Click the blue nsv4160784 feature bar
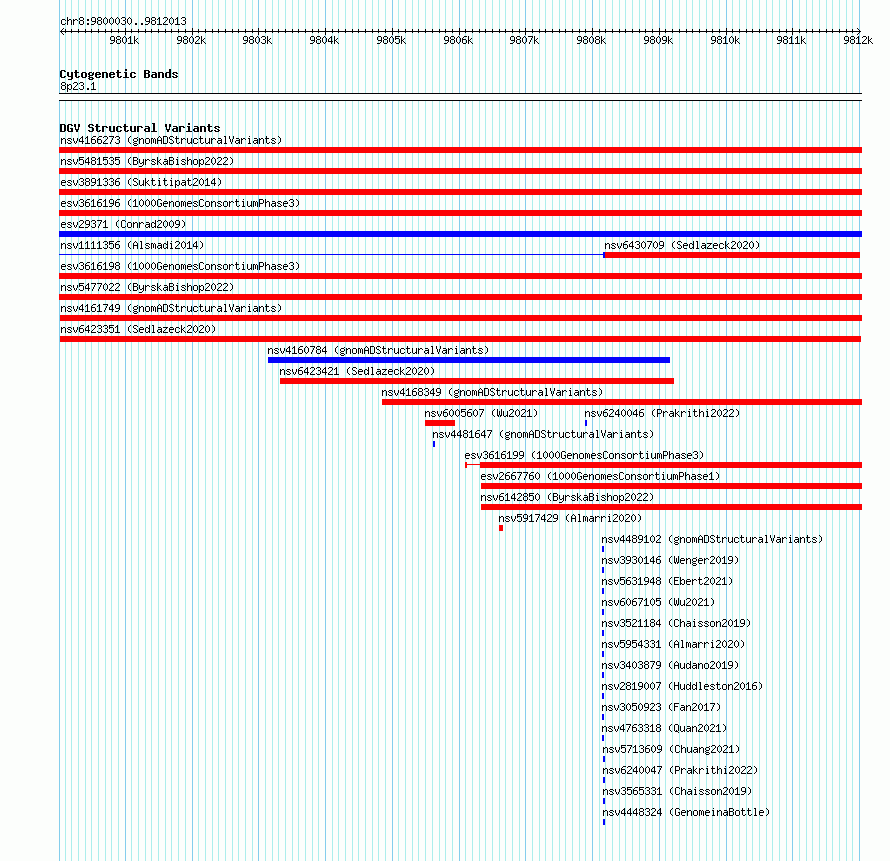Viewport: 890px width, 861px height. click(469, 360)
